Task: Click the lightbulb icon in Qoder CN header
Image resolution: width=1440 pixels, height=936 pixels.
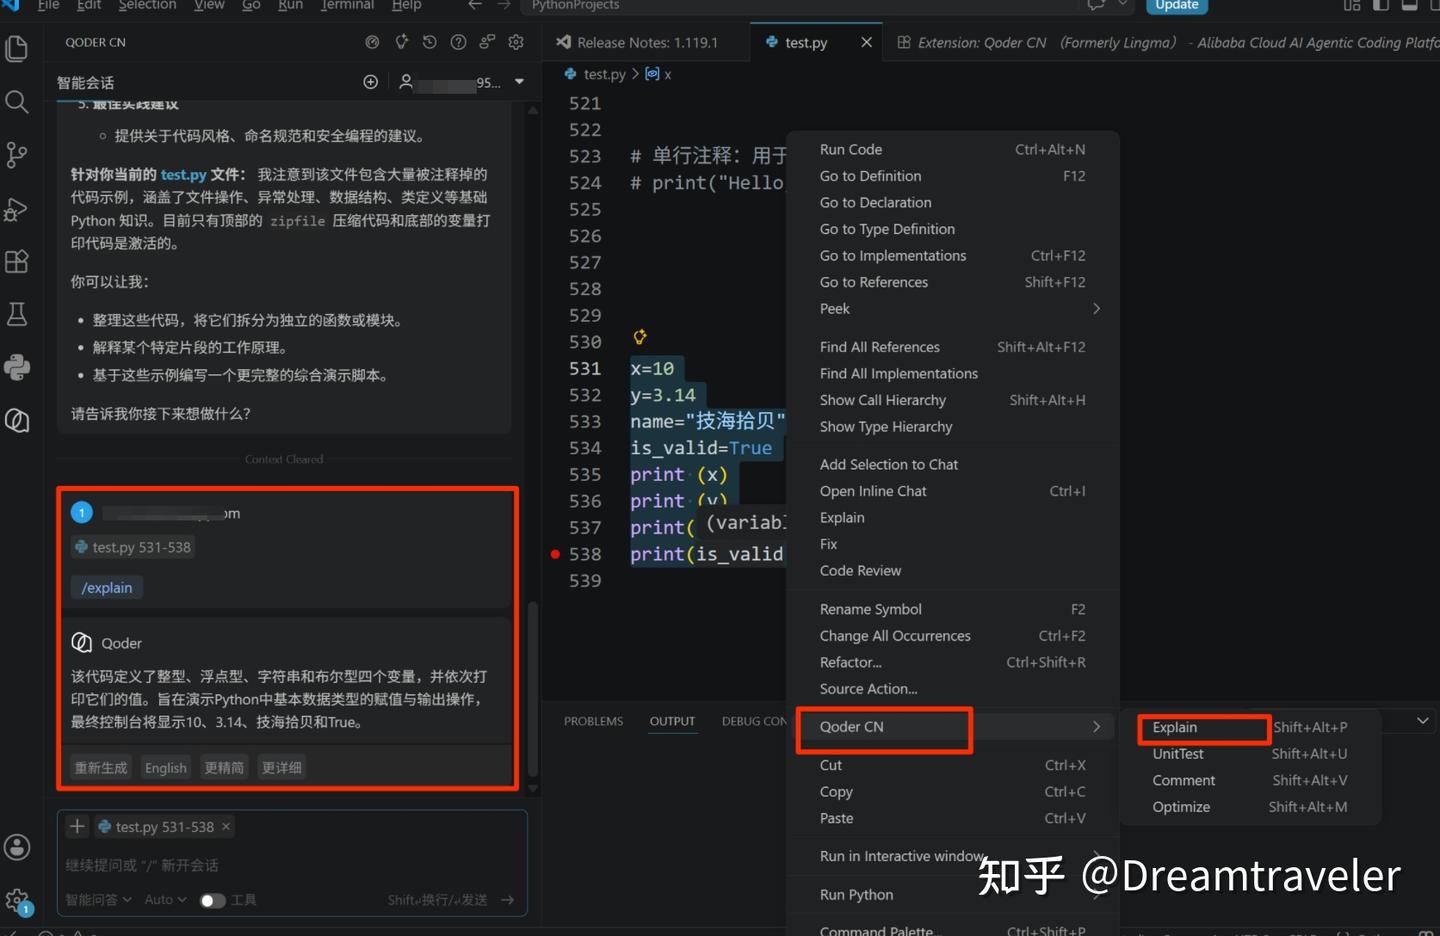Action: (401, 42)
